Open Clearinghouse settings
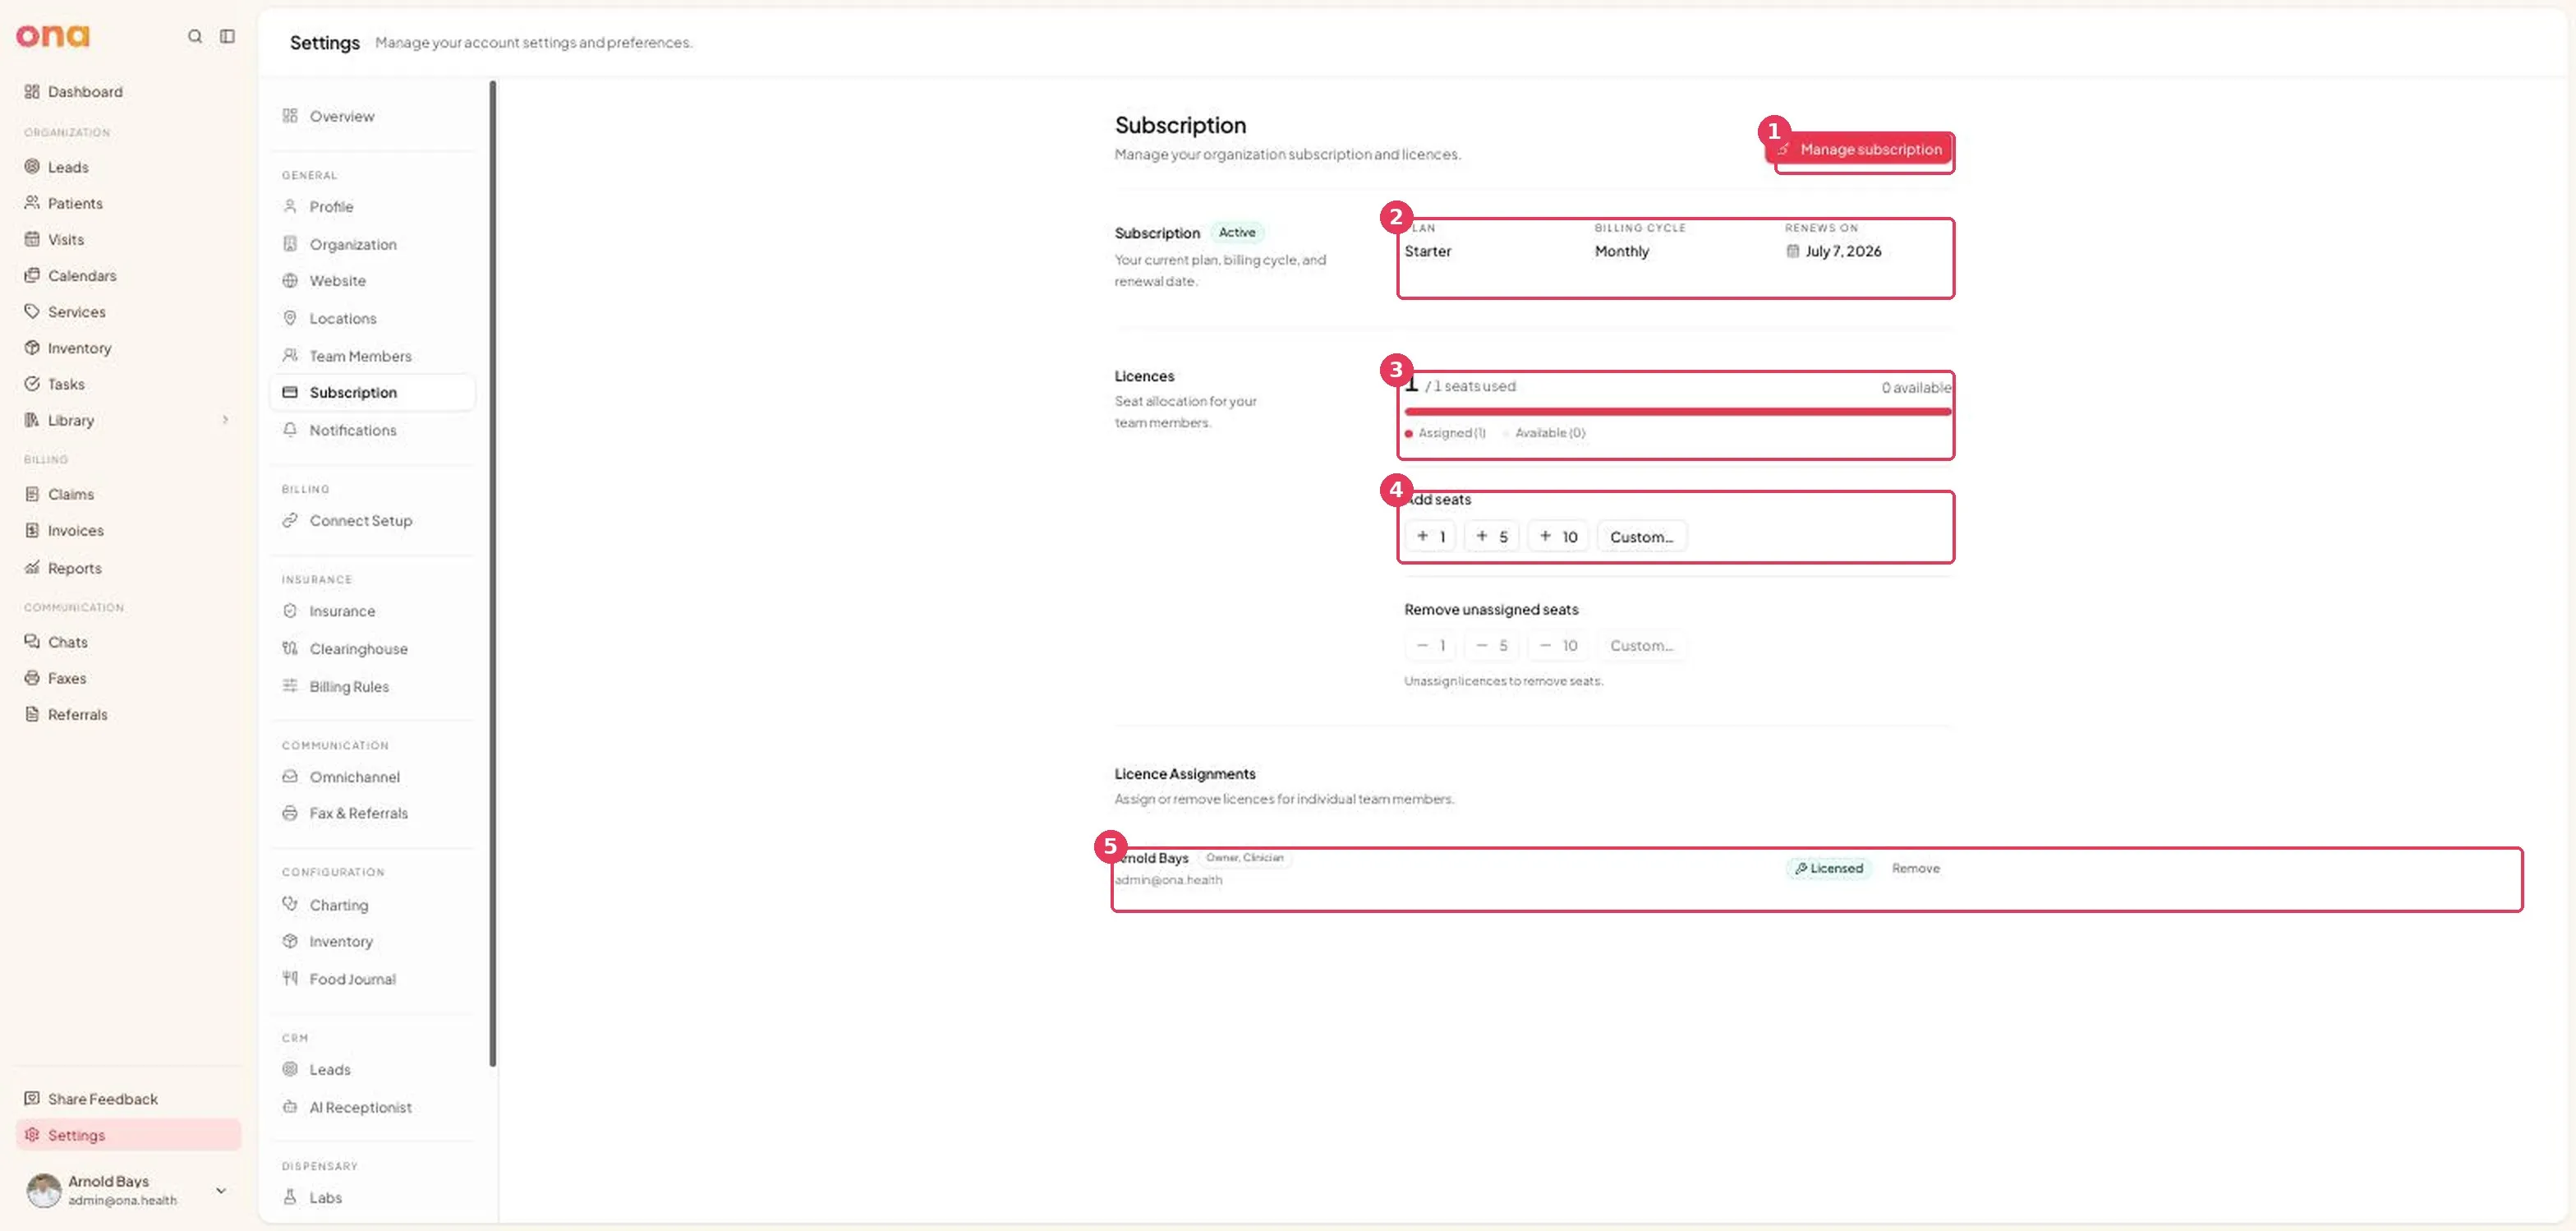The image size is (2576, 1231). click(372, 649)
